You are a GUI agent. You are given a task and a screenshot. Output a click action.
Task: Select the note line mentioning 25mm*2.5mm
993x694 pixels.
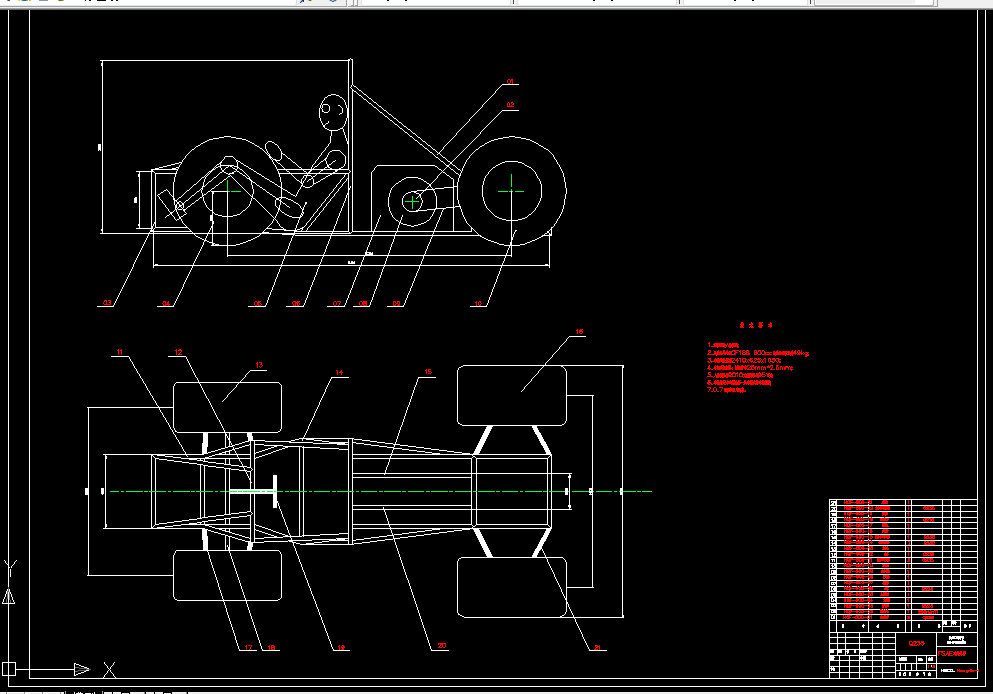click(750, 367)
